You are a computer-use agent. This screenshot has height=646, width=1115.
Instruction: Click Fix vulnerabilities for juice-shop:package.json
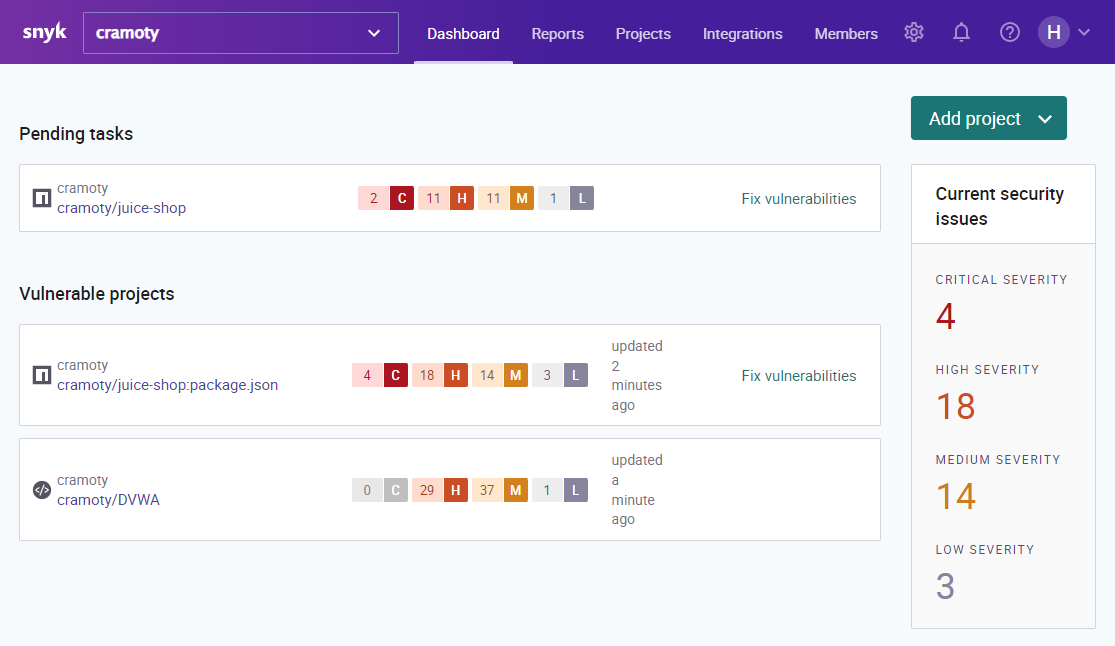click(799, 376)
